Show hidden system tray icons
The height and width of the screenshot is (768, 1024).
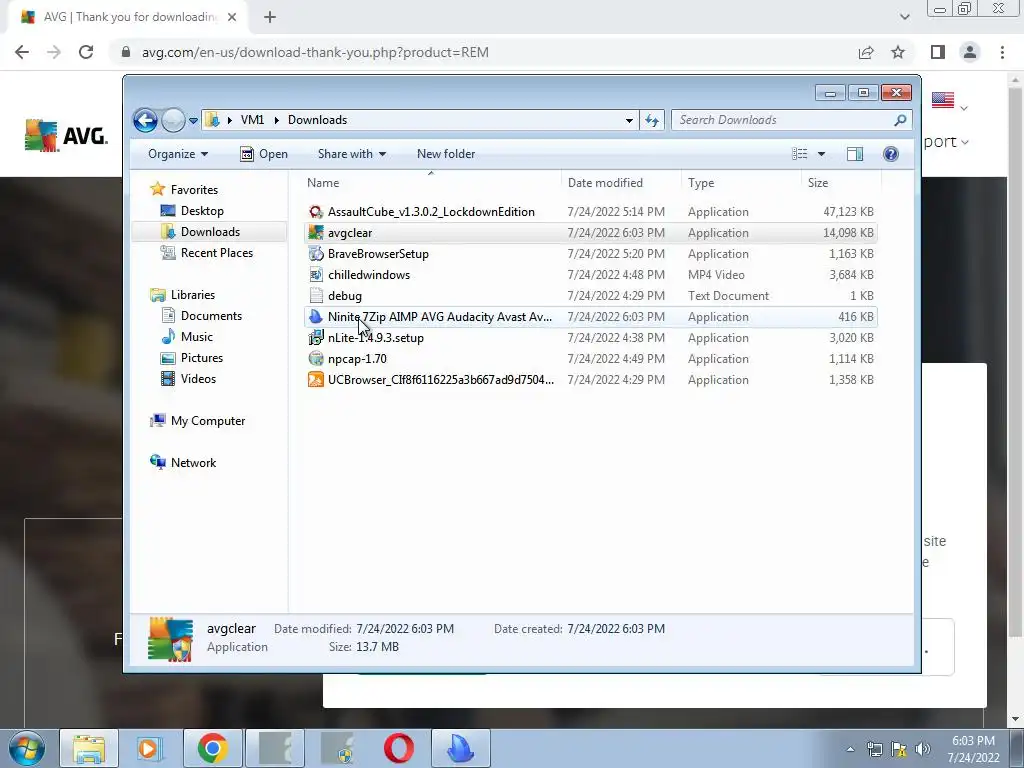point(850,749)
